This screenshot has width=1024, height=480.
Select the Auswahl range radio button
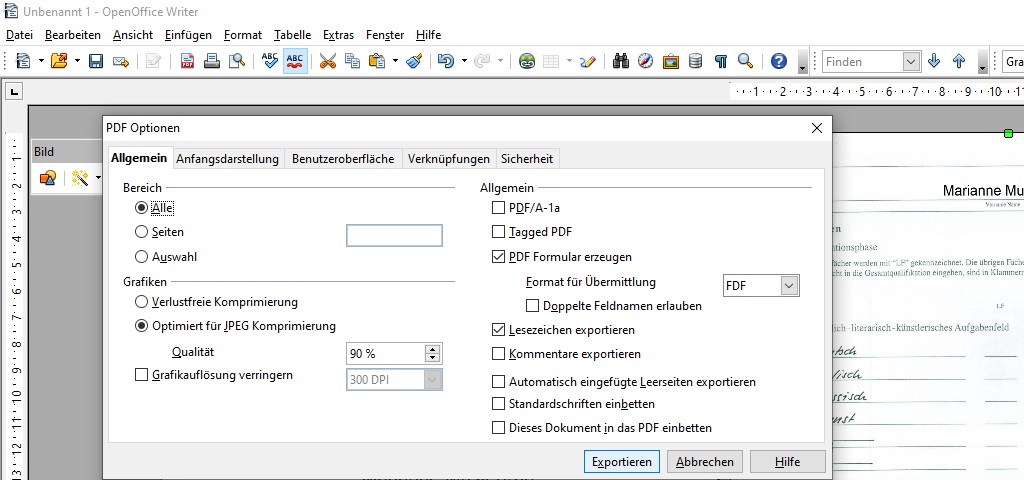tap(141, 257)
